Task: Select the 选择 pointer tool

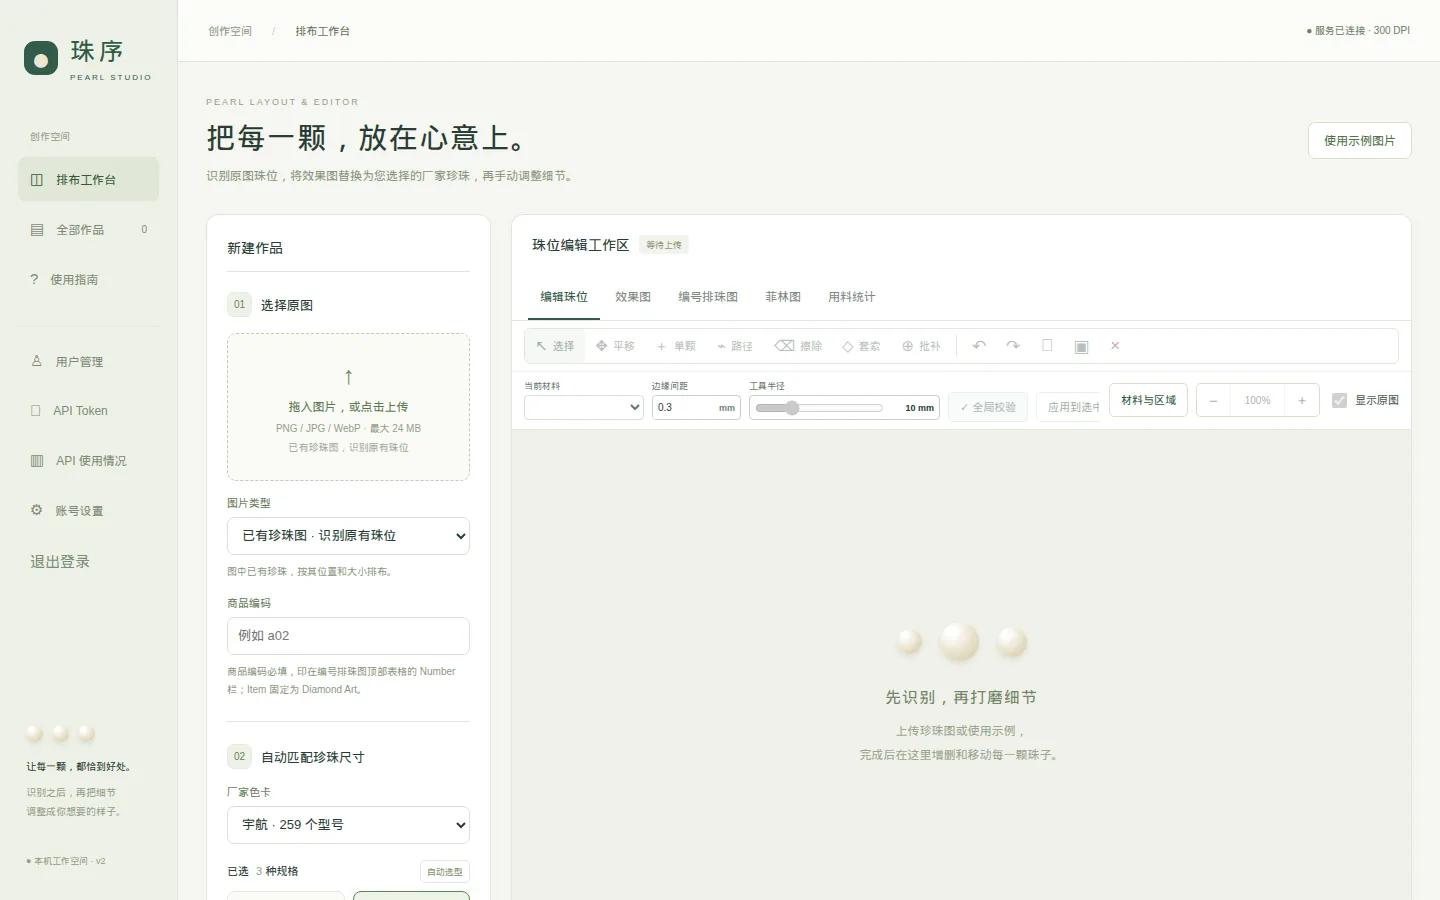Action: tap(555, 346)
